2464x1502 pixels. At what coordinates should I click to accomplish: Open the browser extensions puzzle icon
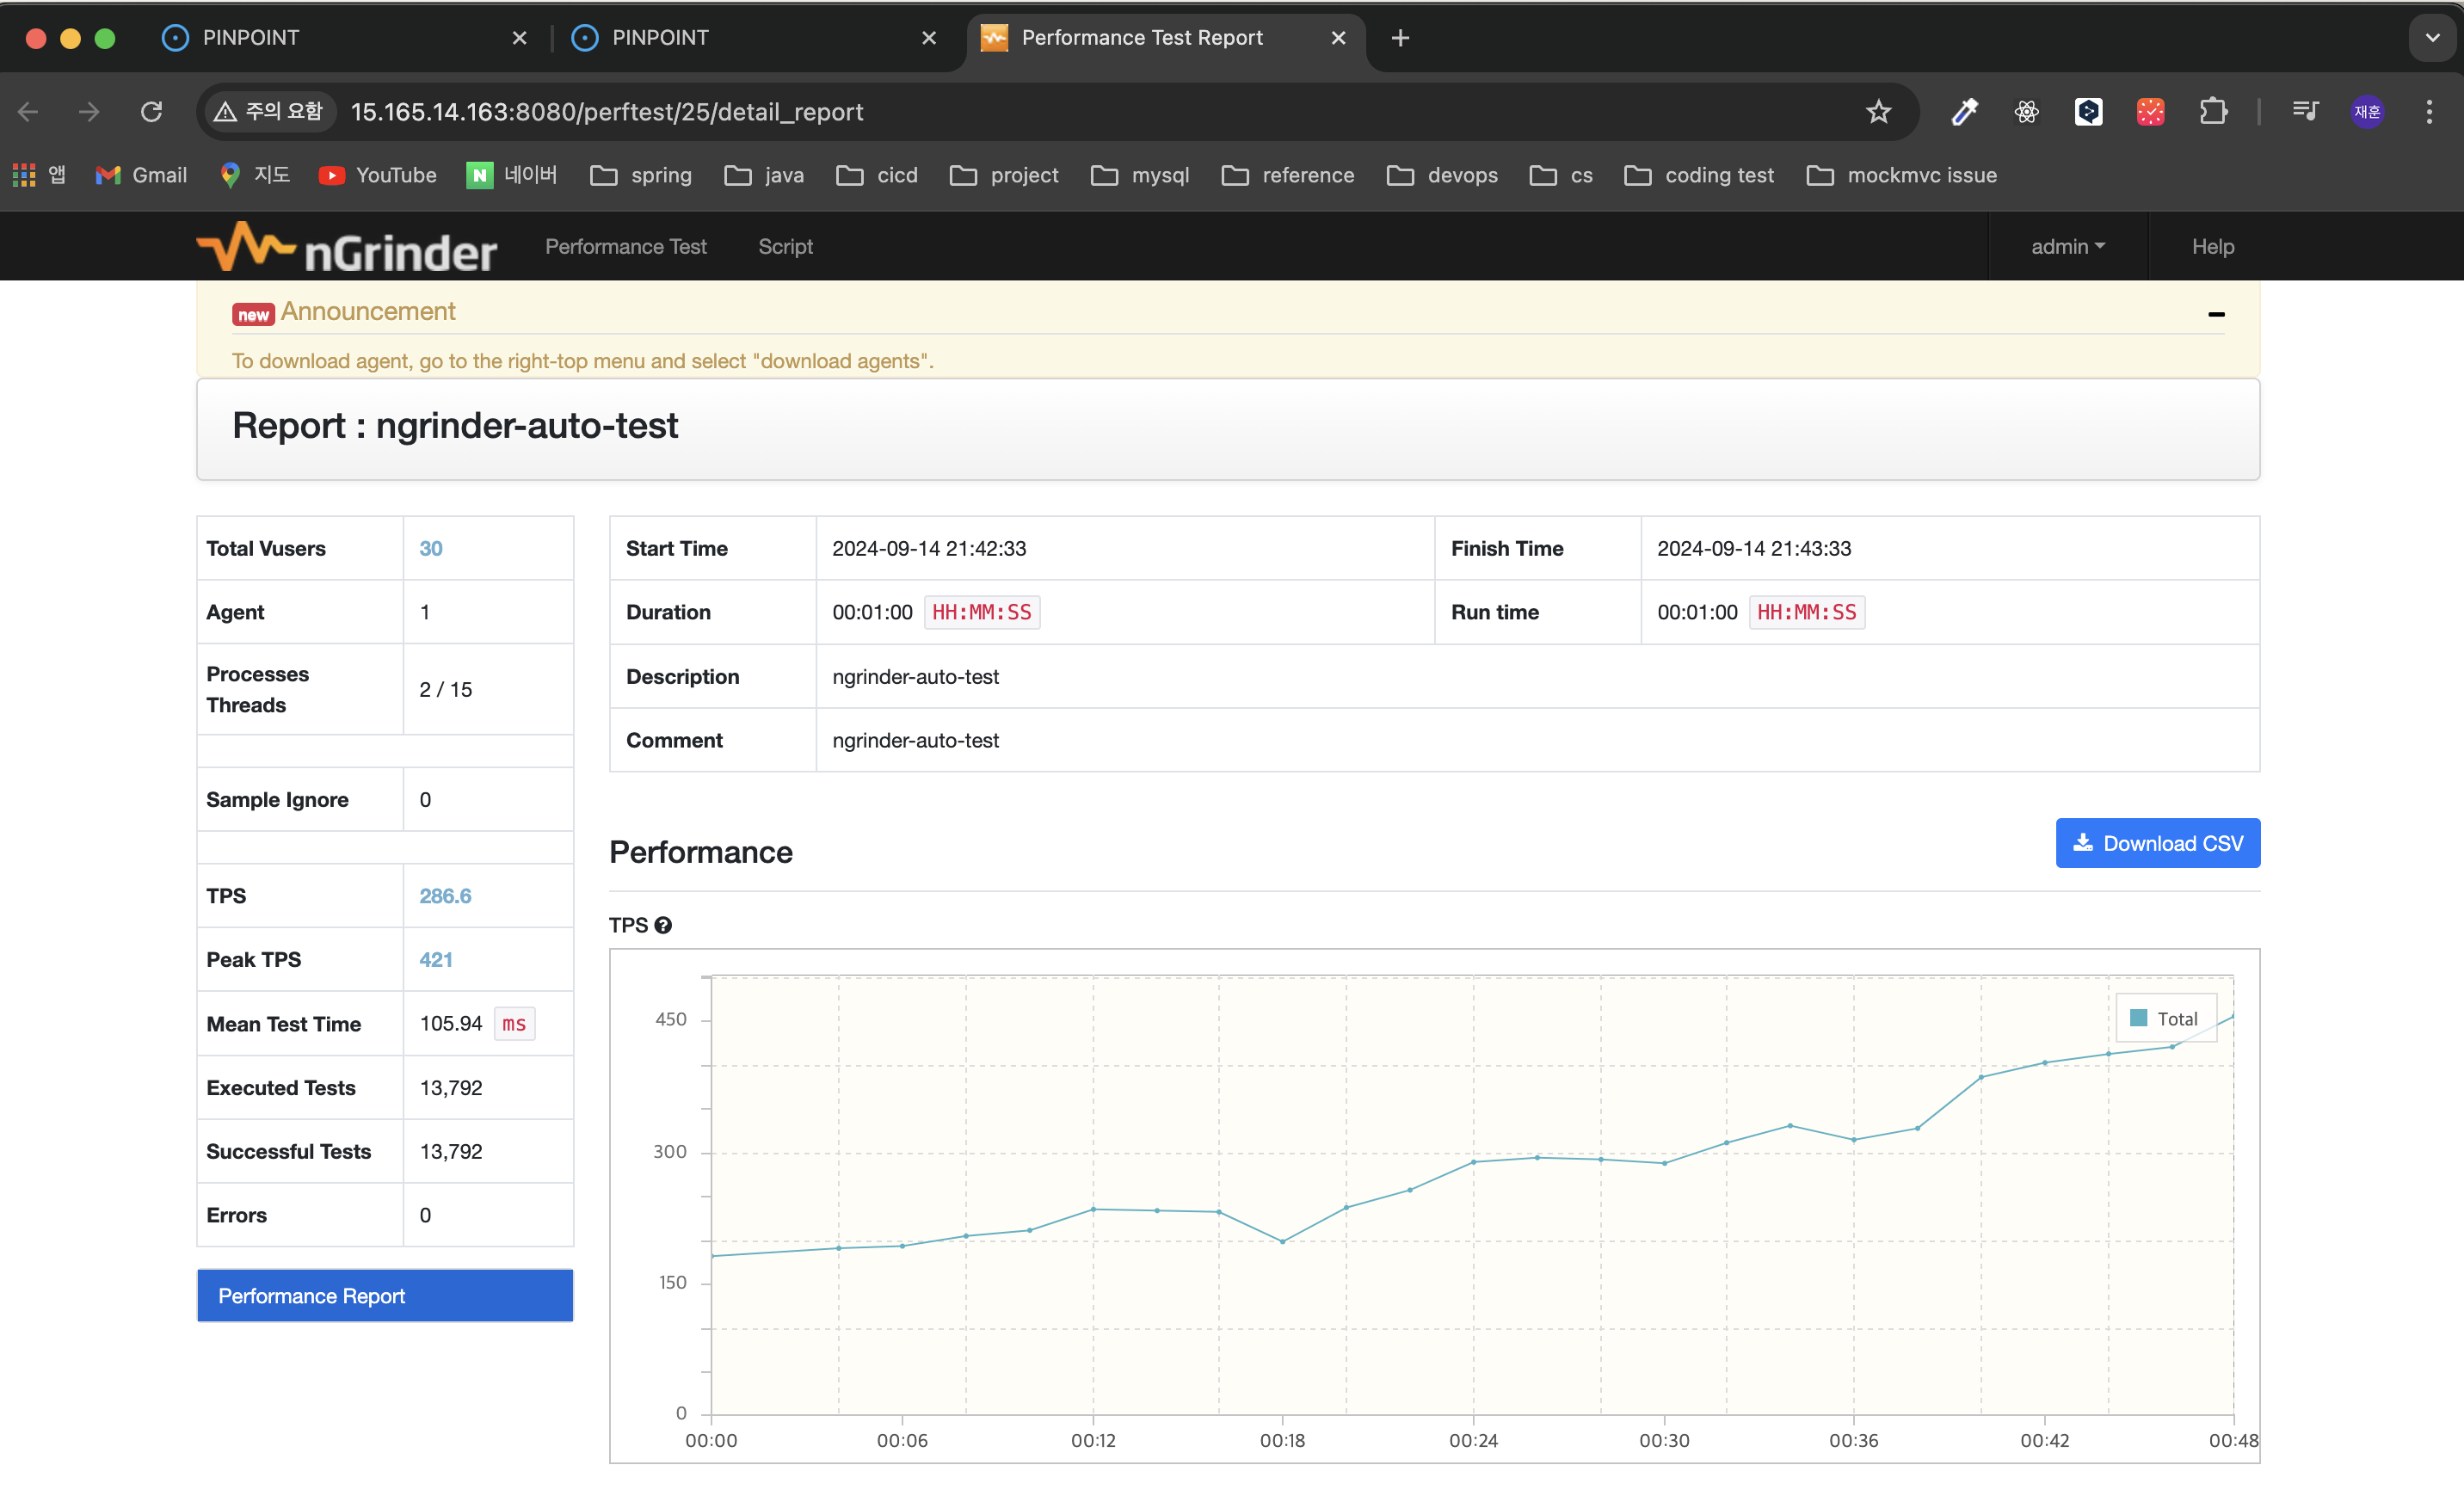[x=2212, y=112]
